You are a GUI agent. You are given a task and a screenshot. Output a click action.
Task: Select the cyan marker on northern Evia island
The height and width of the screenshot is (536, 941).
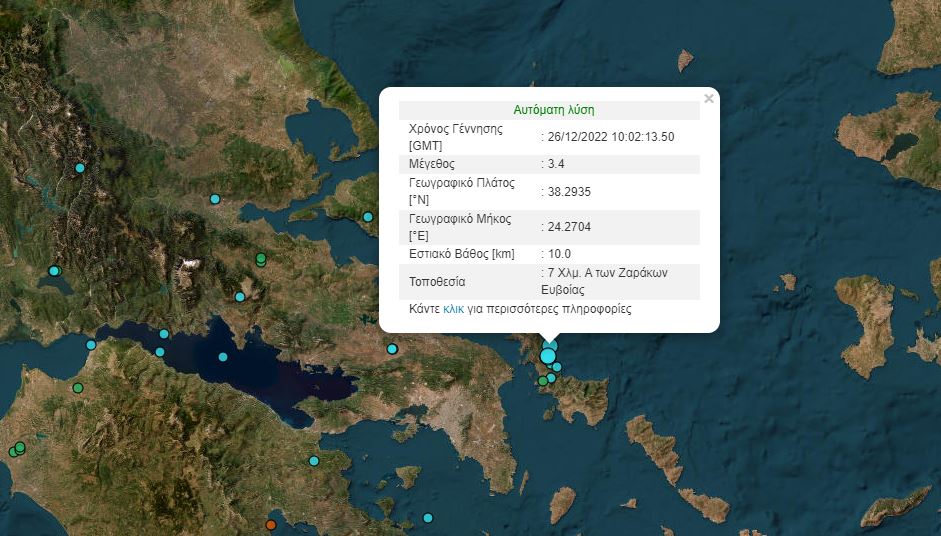[368, 217]
